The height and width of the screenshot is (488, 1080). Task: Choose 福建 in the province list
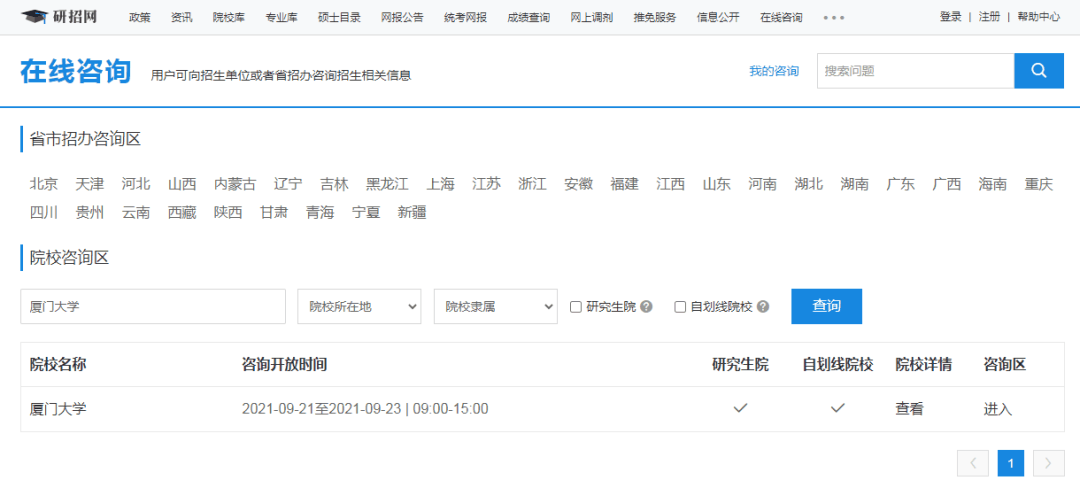[x=624, y=184]
